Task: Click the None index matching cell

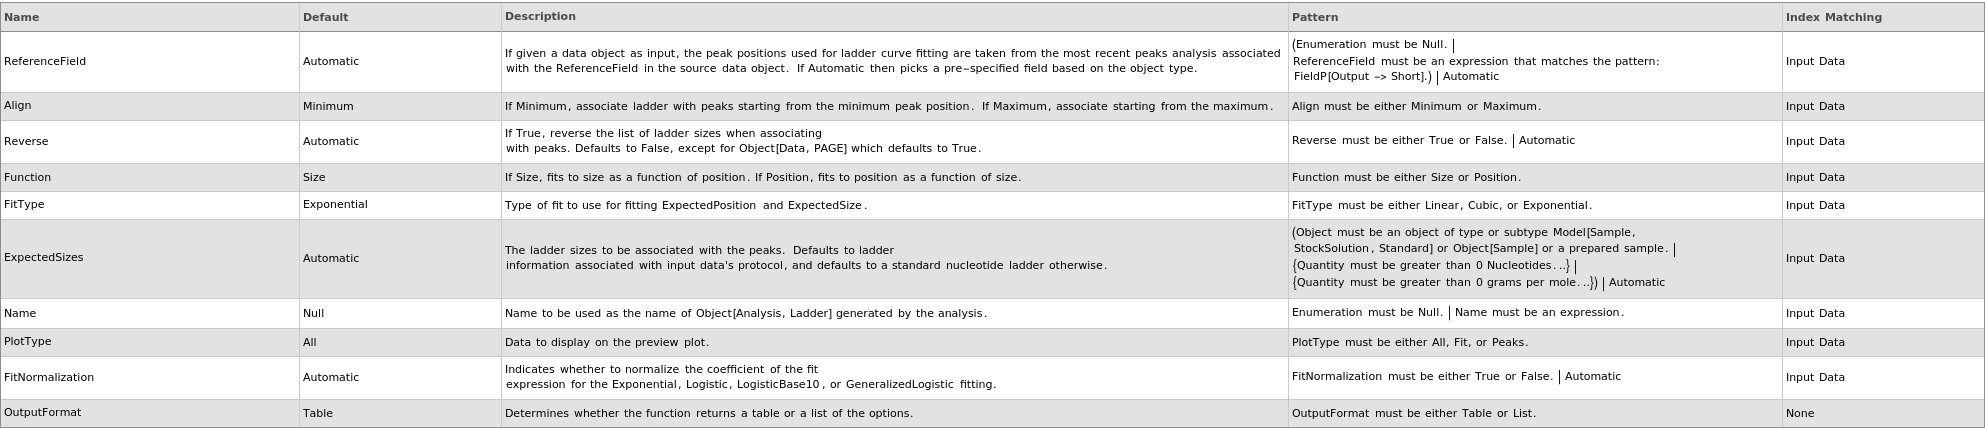Action: point(1800,413)
